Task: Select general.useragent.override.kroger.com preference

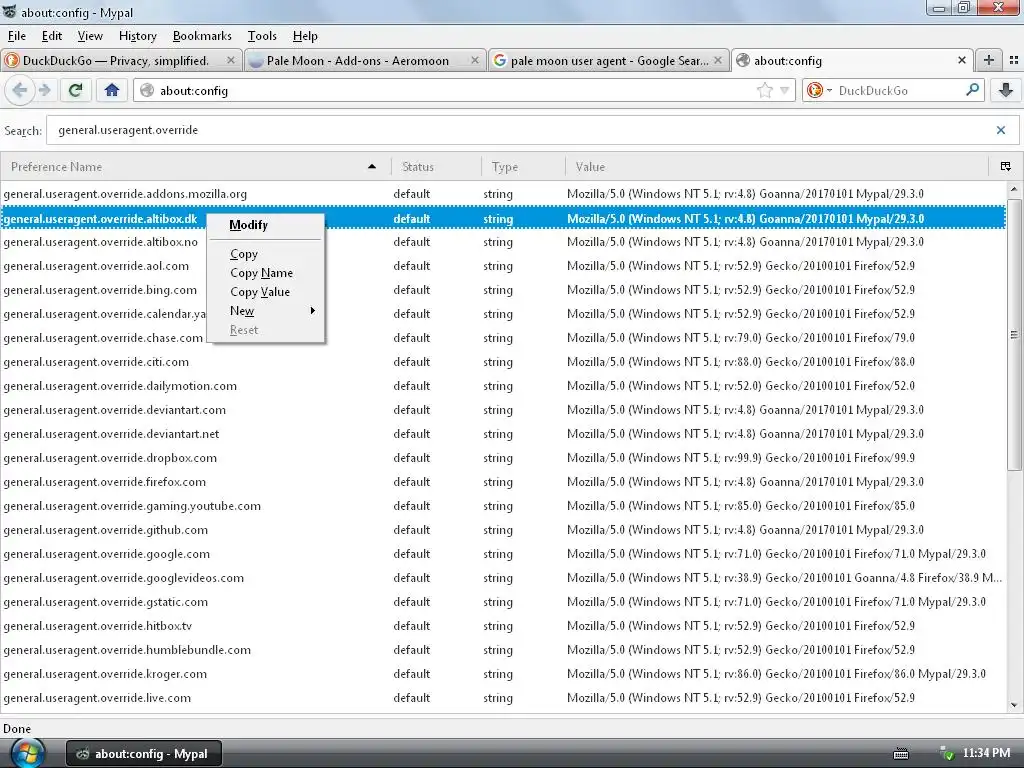Action: pyautogui.click(x=503, y=674)
